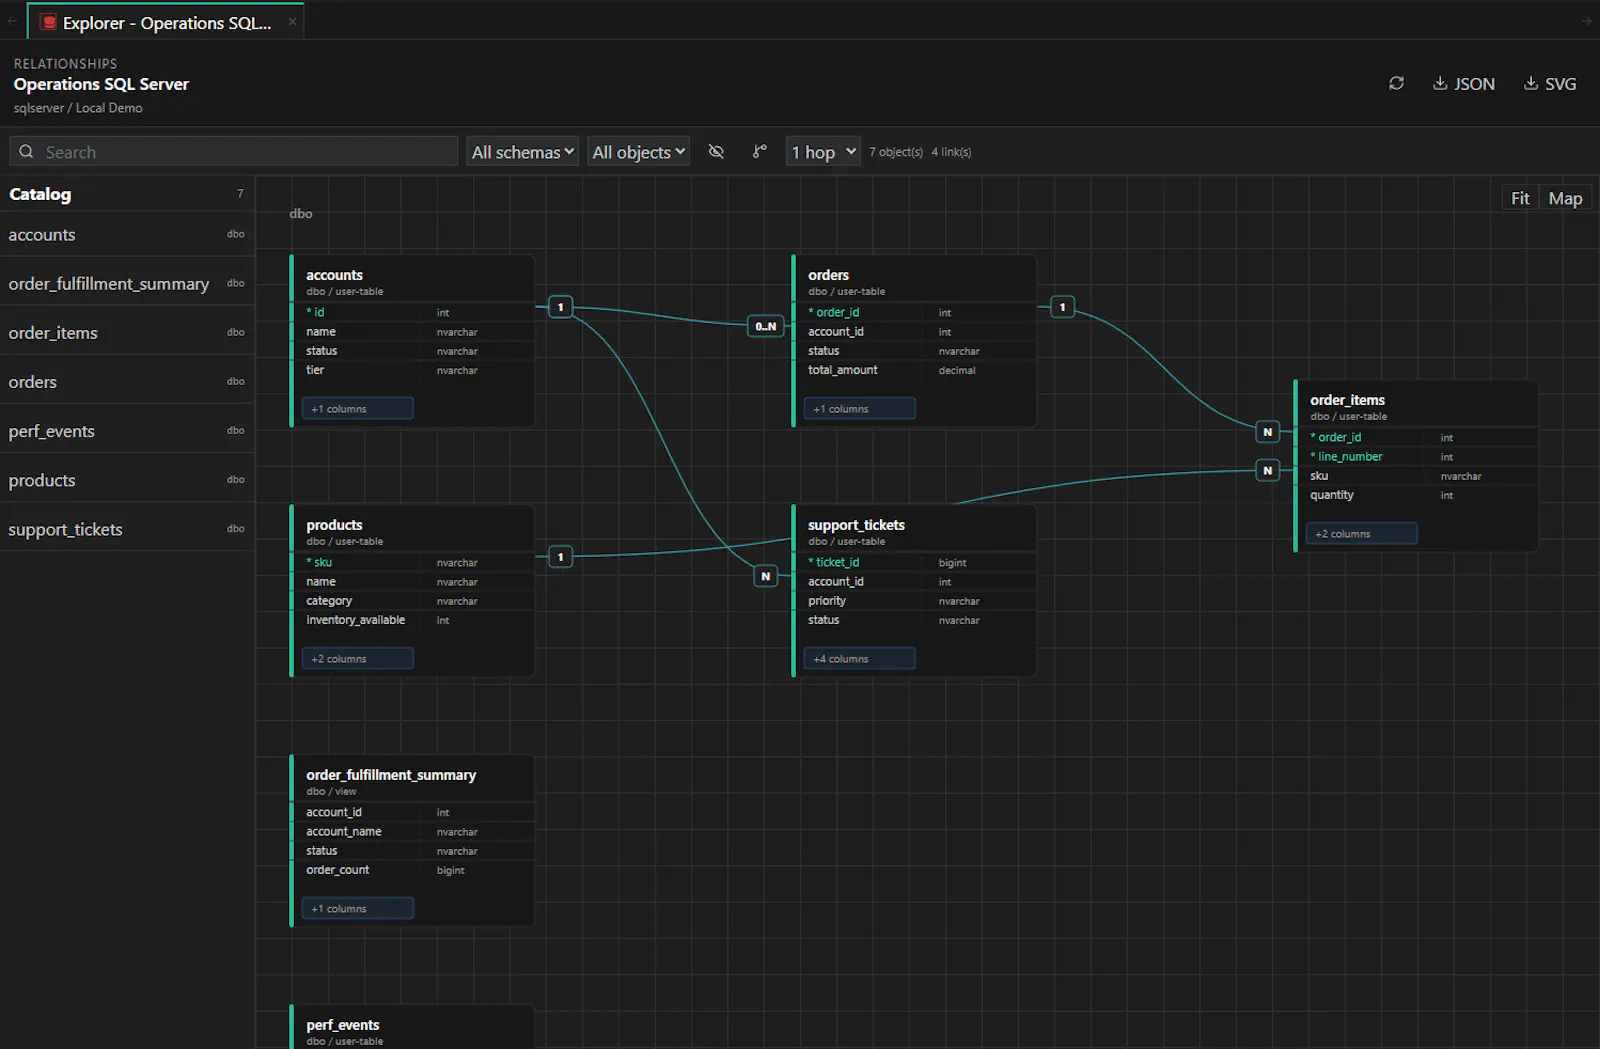This screenshot has width=1600, height=1049.
Task: Click the dbo schema label on canvas
Action: pos(301,213)
